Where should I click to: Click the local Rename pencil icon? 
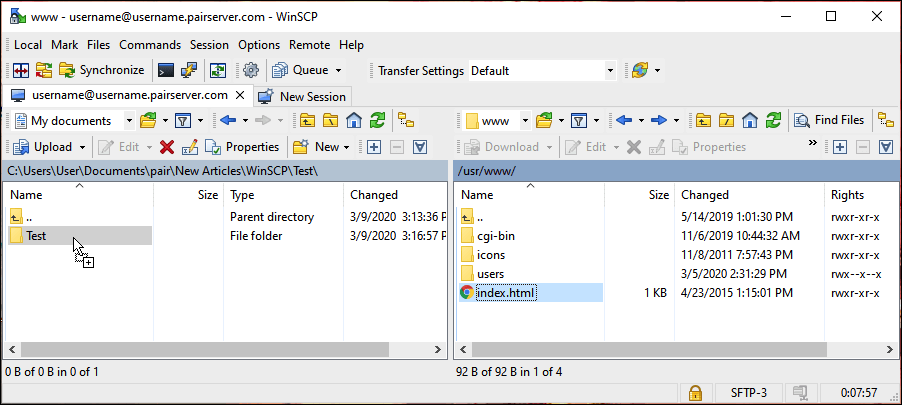pos(189,147)
